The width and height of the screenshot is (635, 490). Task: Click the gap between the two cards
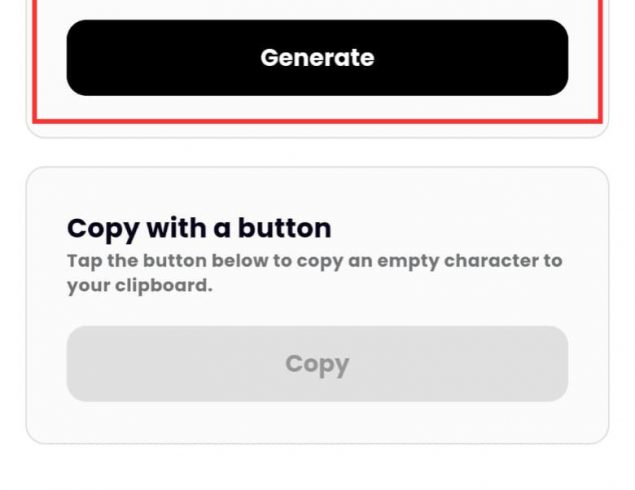(317, 152)
